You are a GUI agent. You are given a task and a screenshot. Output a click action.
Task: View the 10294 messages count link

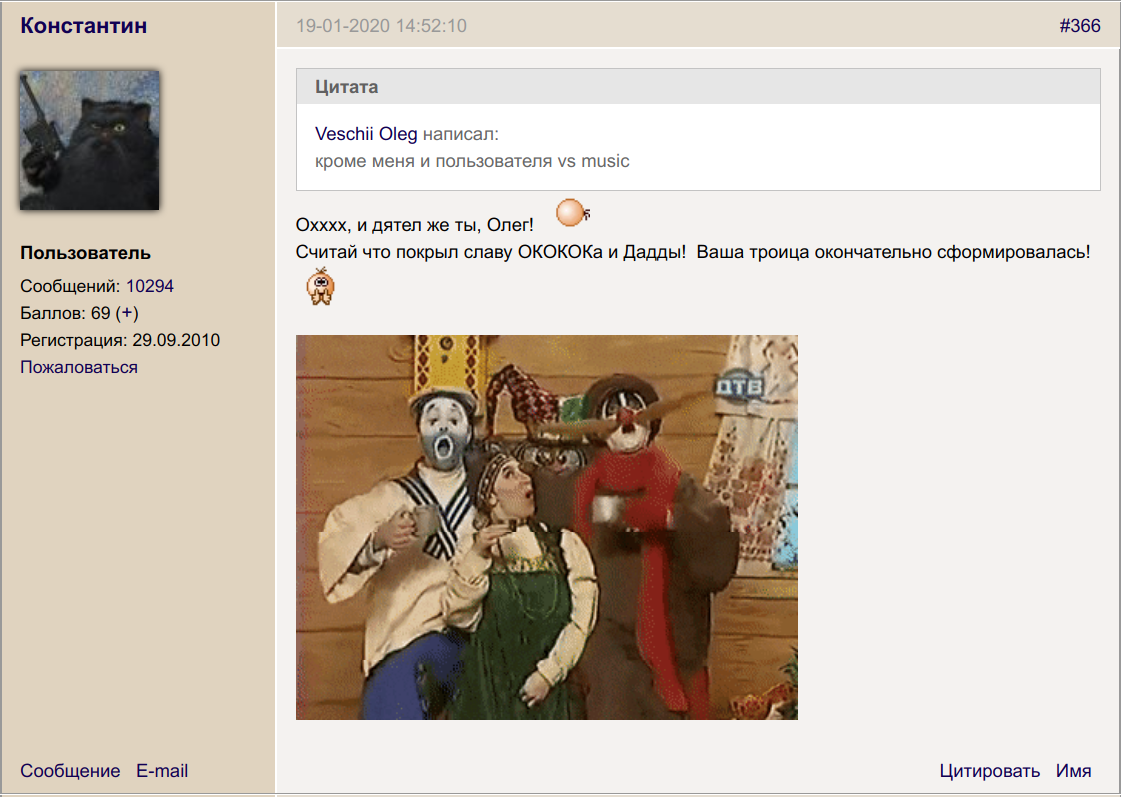click(x=150, y=286)
